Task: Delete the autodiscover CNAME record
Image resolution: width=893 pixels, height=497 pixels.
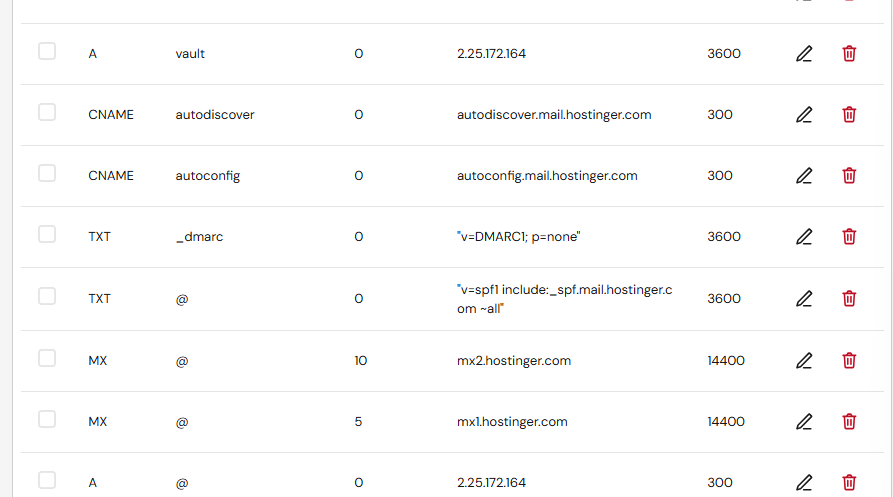Action: [x=849, y=114]
